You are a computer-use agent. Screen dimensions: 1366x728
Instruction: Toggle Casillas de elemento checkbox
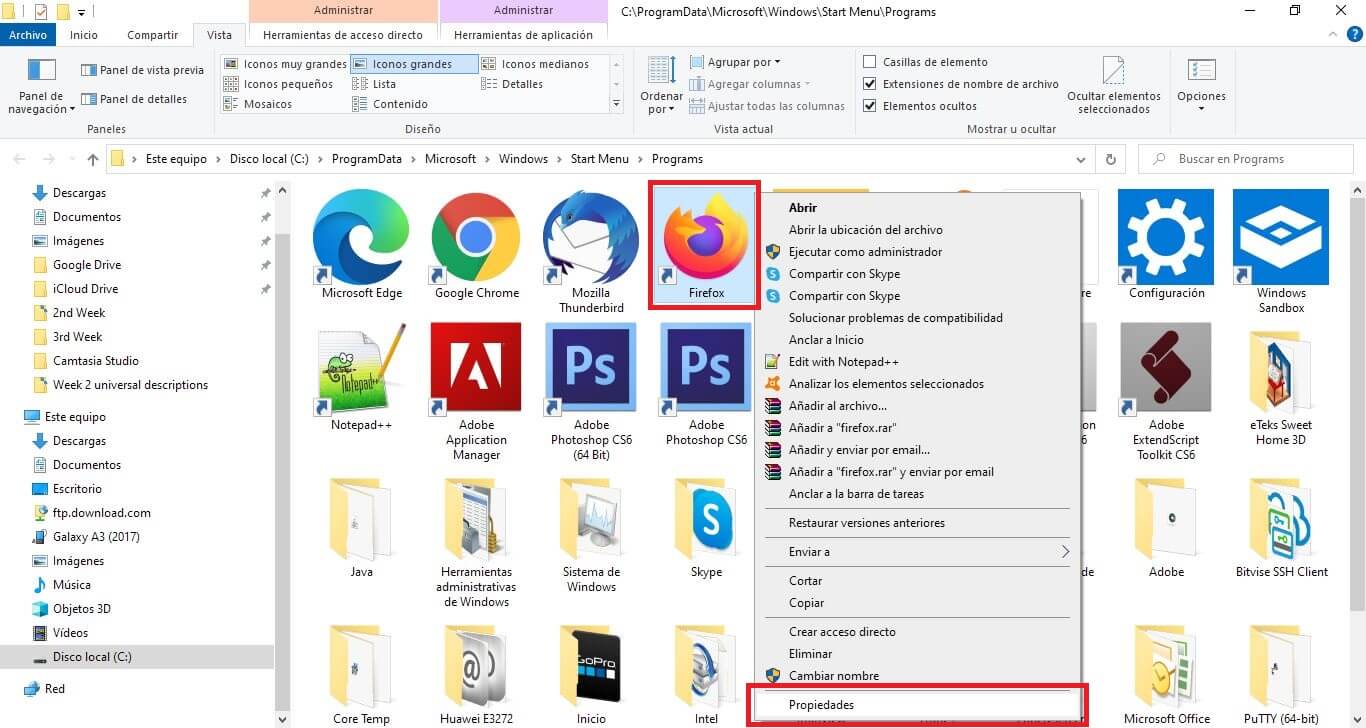[x=870, y=62]
